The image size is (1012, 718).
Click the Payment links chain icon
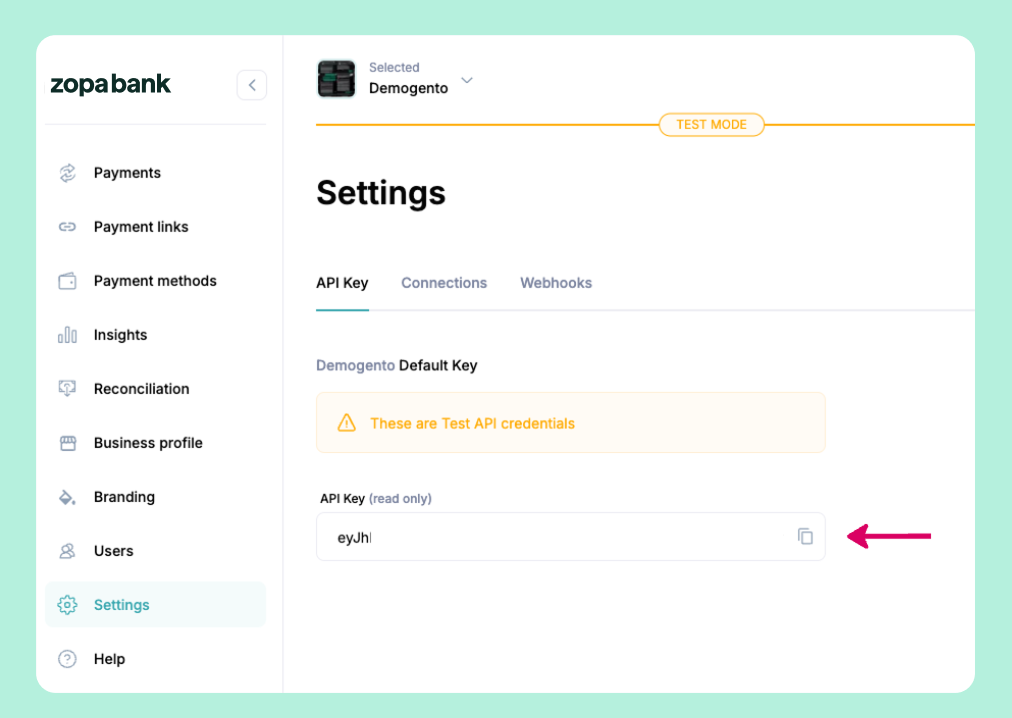pyautogui.click(x=68, y=227)
